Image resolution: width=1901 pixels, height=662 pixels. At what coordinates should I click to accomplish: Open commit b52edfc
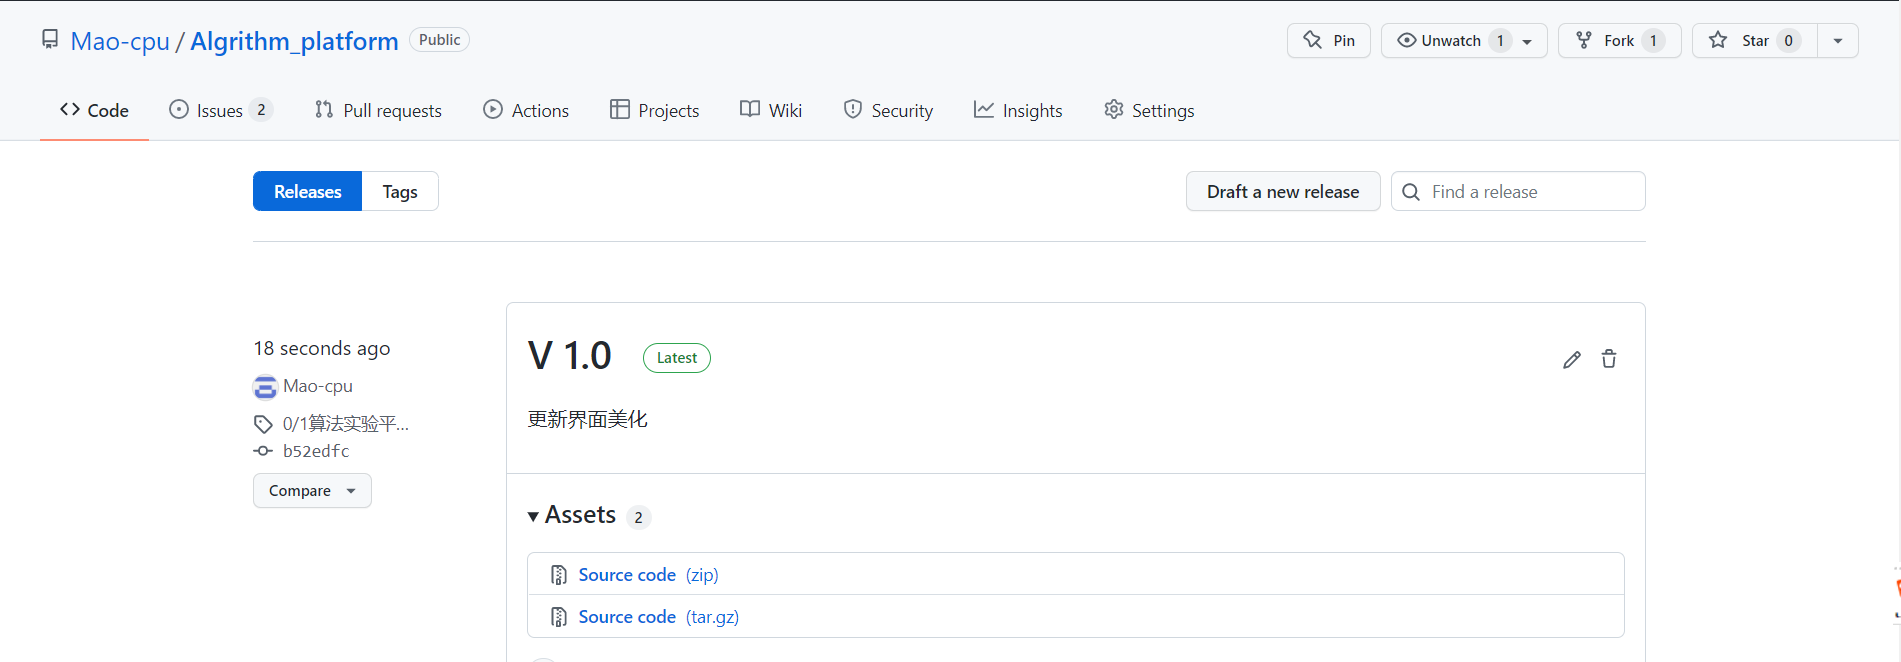(316, 451)
